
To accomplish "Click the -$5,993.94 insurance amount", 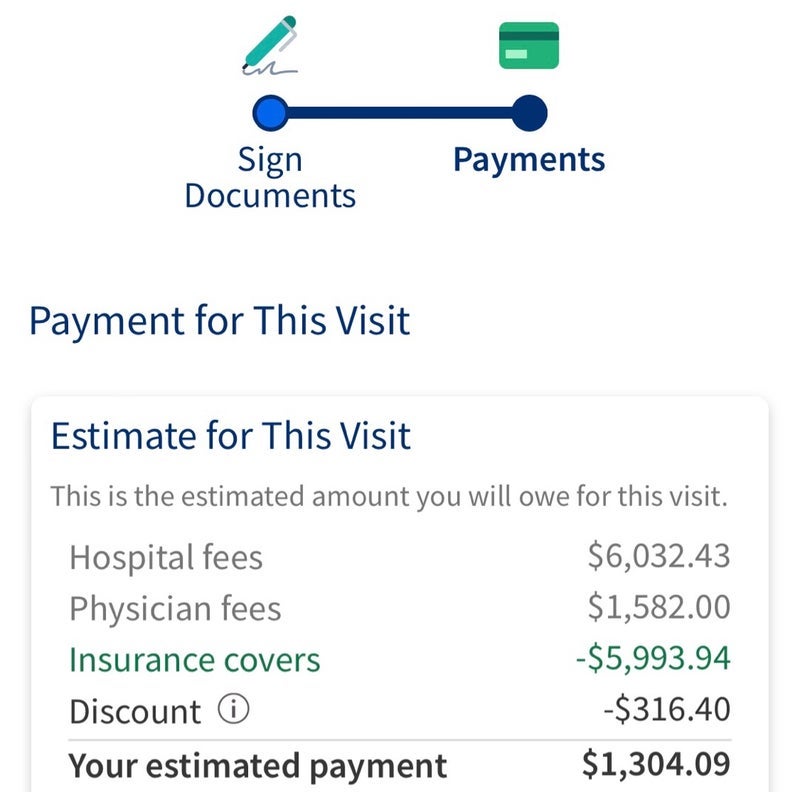I will 652,660.
